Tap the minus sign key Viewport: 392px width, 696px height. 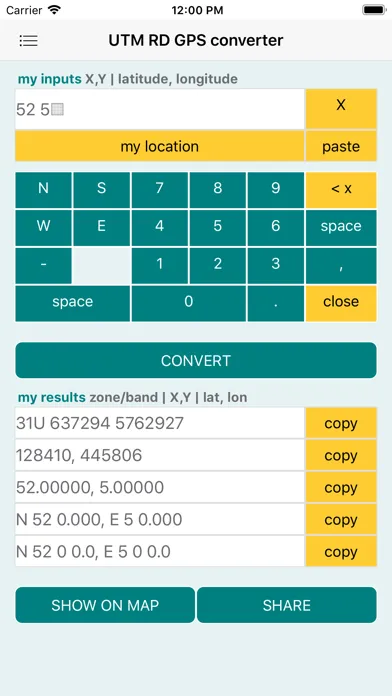pos(44,265)
